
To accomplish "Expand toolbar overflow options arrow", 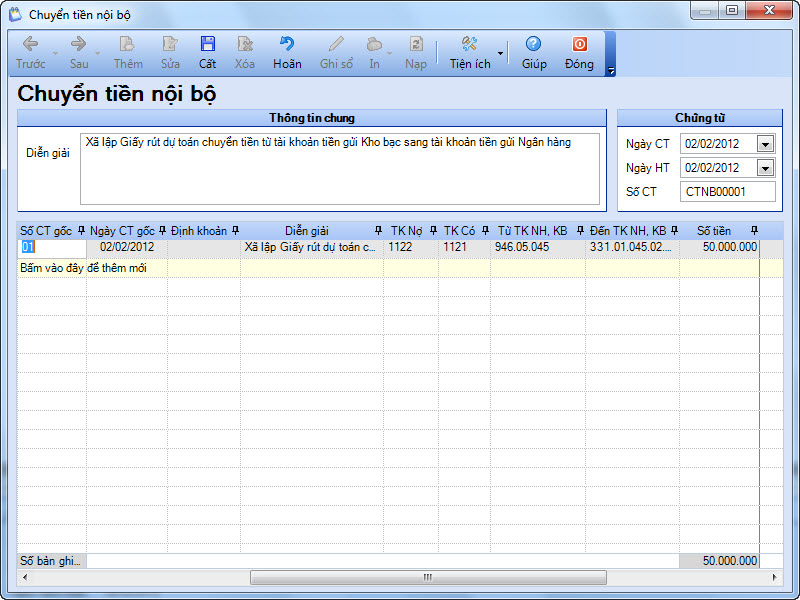I will click(611, 71).
